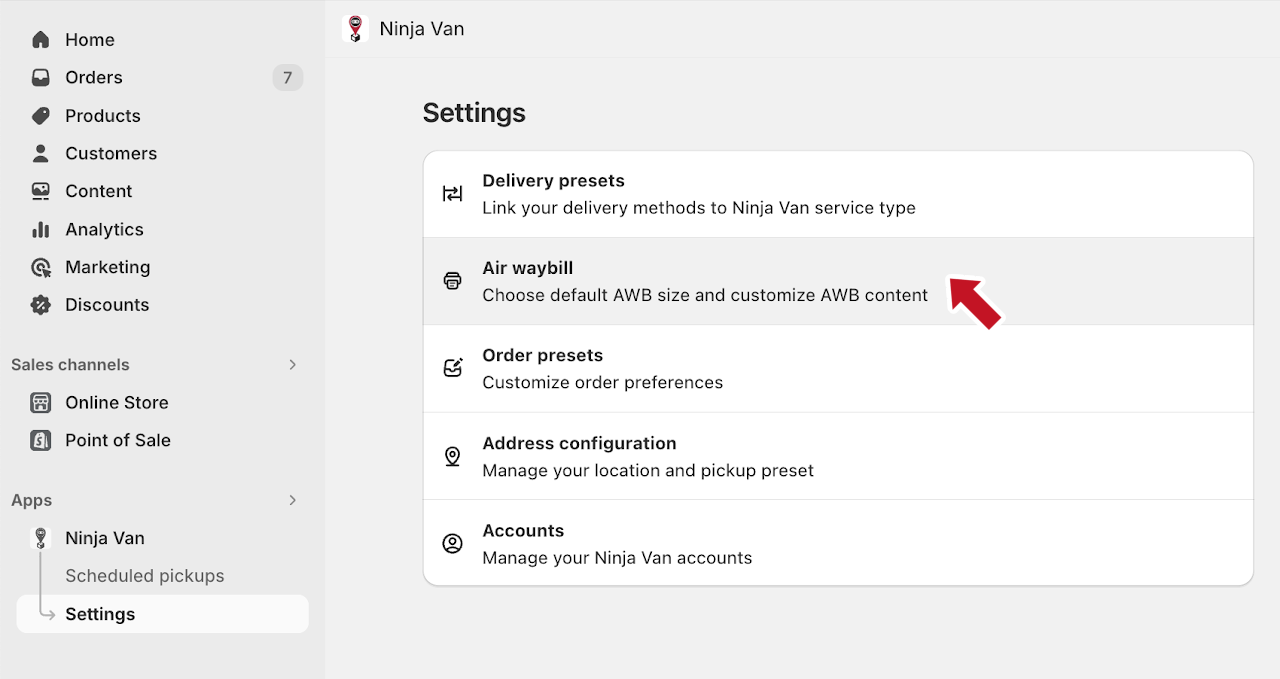
Task: Click the Home icon in sidebar
Action: coord(41,40)
